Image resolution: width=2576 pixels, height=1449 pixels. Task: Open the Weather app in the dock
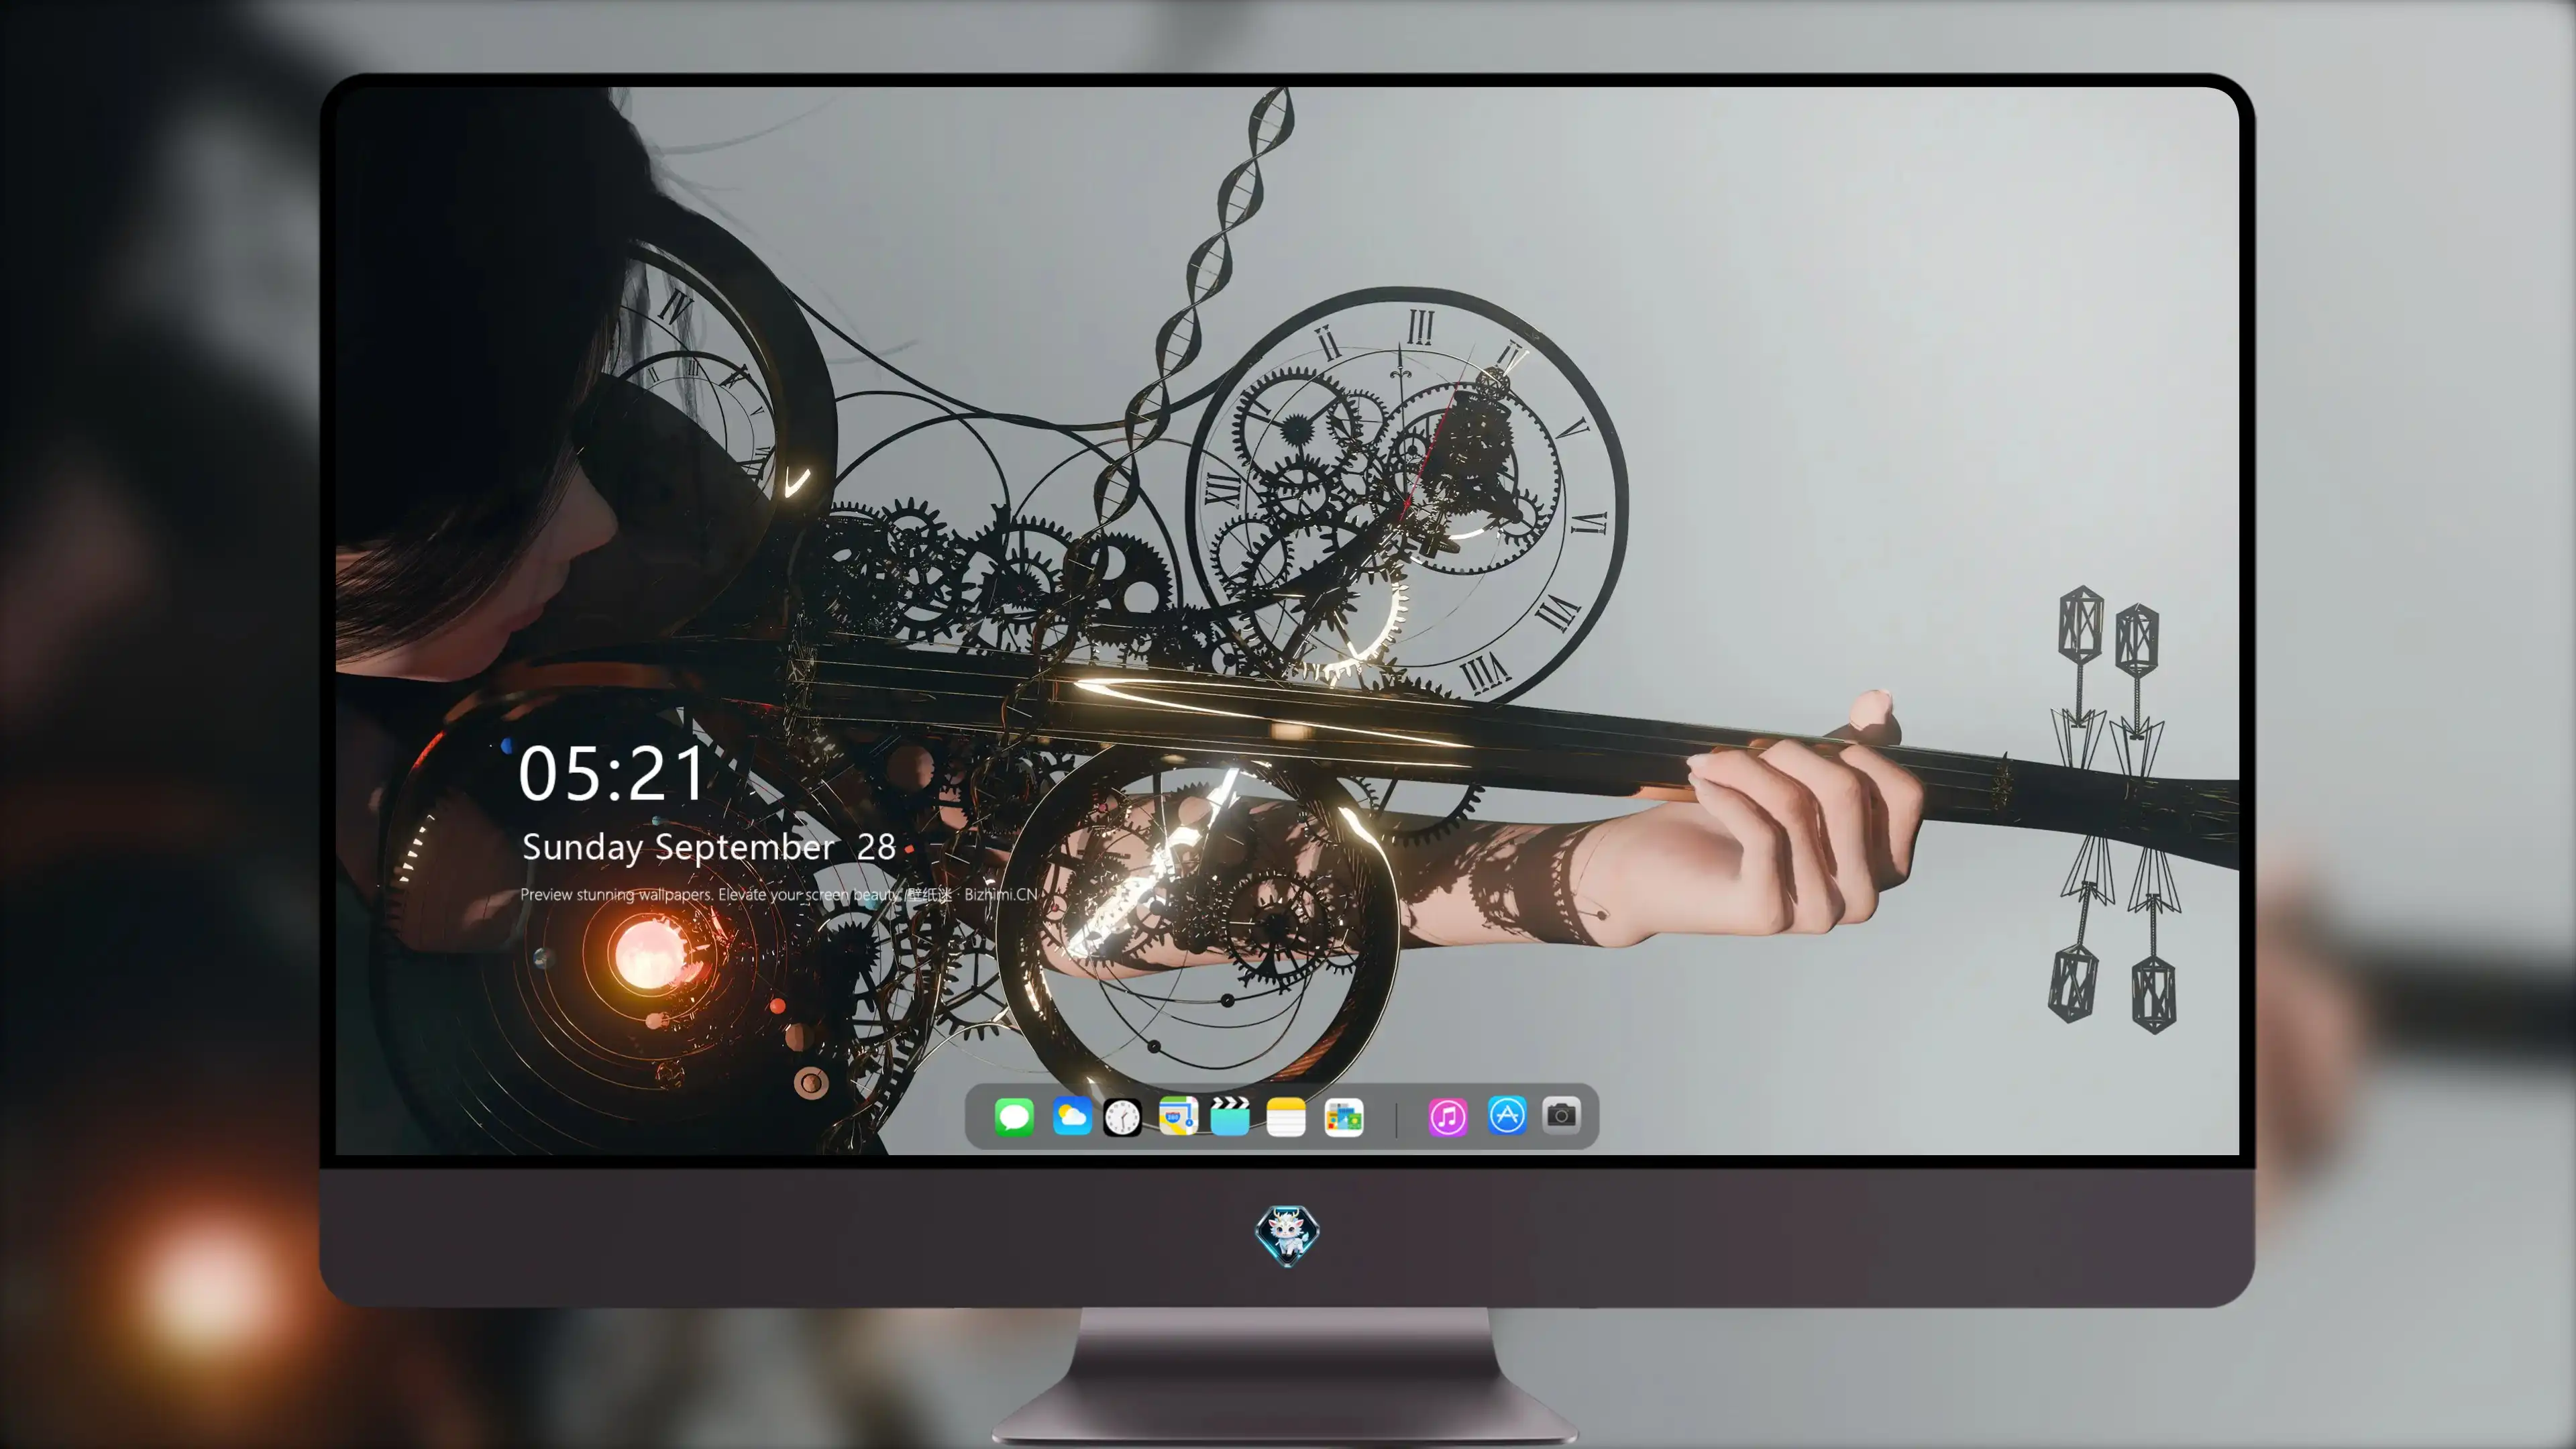[1071, 1116]
